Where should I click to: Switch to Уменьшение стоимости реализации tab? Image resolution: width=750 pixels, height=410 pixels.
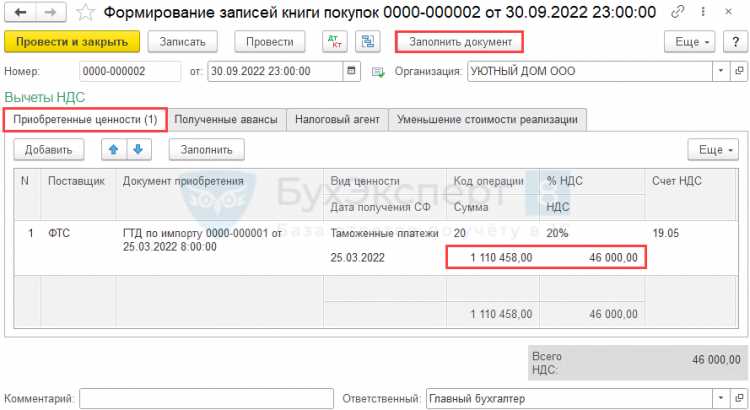click(487, 120)
